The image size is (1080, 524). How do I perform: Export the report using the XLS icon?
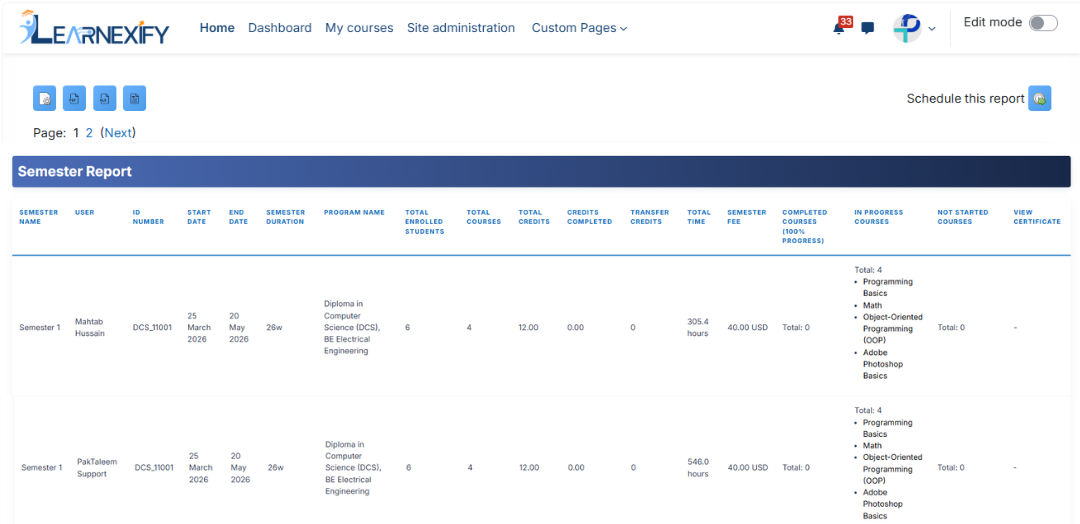click(105, 98)
